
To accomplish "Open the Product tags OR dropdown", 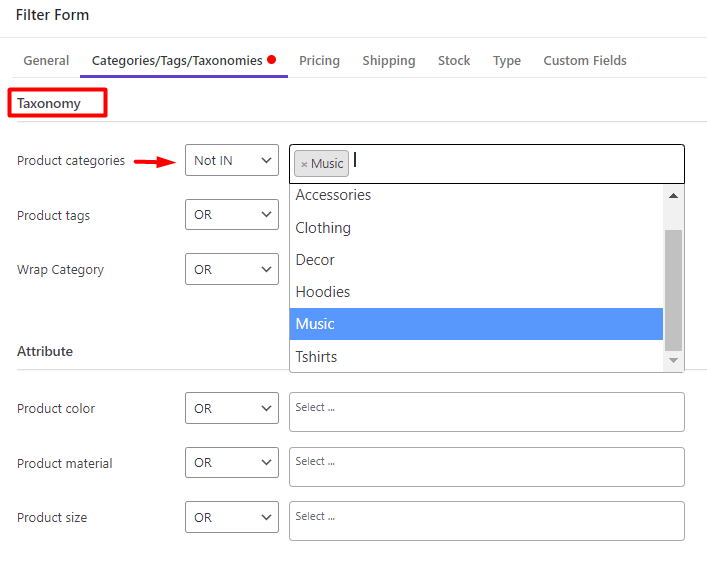I will [x=232, y=215].
